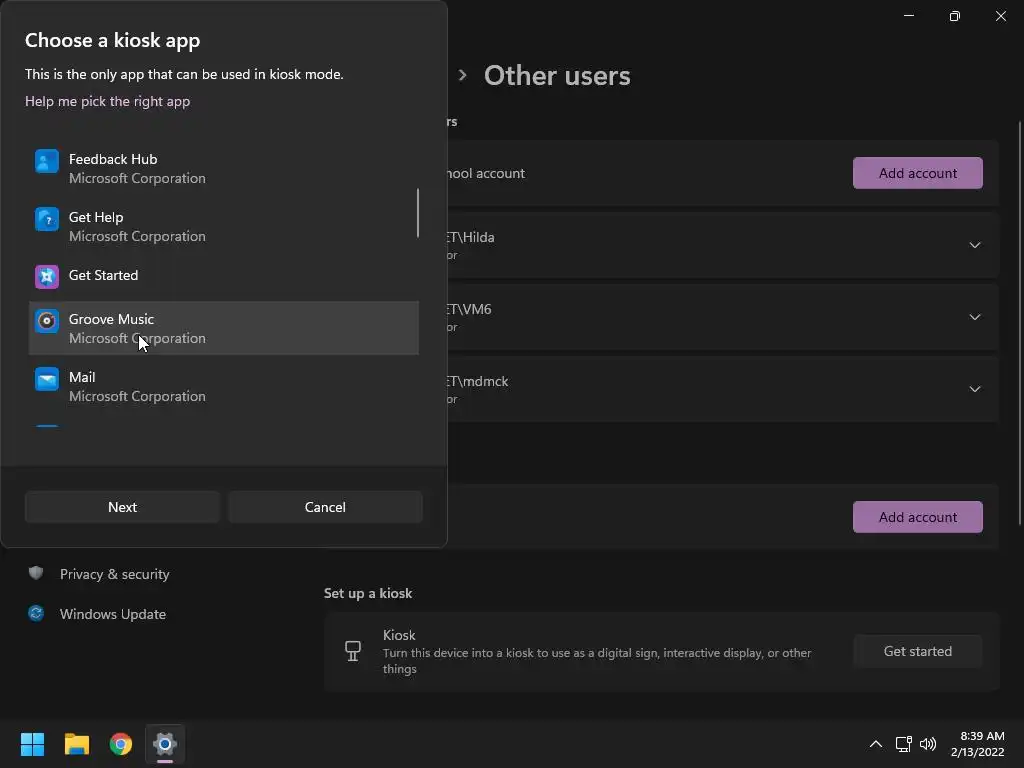Show hidden system tray icons
The height and width of the screenshot is (768, 1024).
875,744
